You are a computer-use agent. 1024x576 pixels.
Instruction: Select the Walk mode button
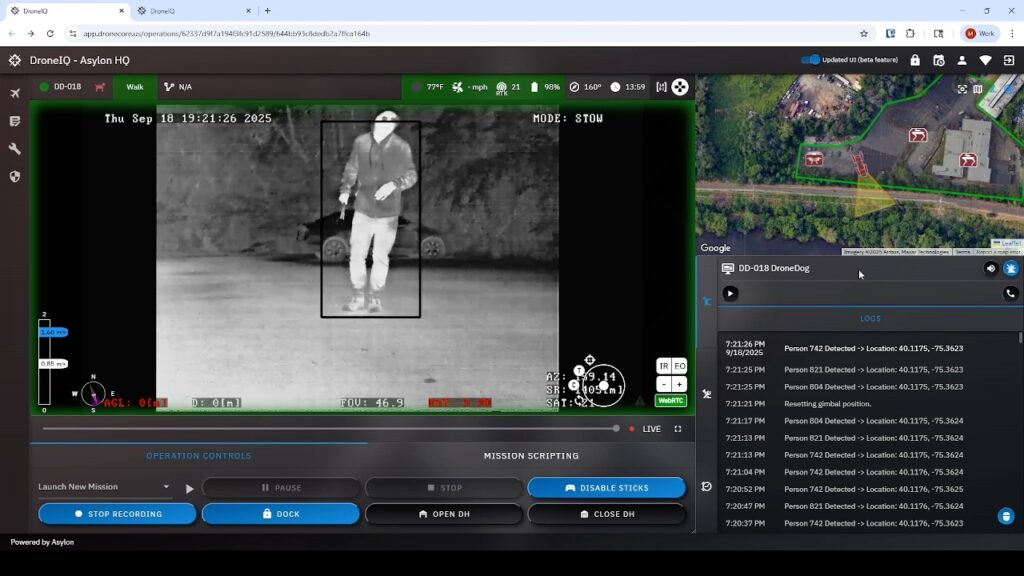click(135, 87)
